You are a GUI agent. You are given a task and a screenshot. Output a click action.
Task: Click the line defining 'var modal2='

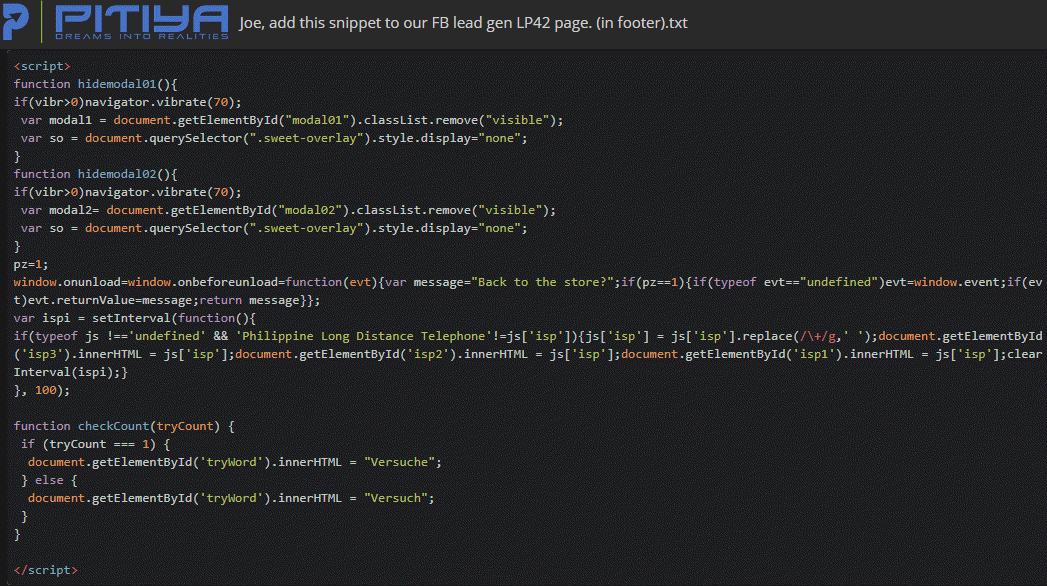[x=288, y=210]
